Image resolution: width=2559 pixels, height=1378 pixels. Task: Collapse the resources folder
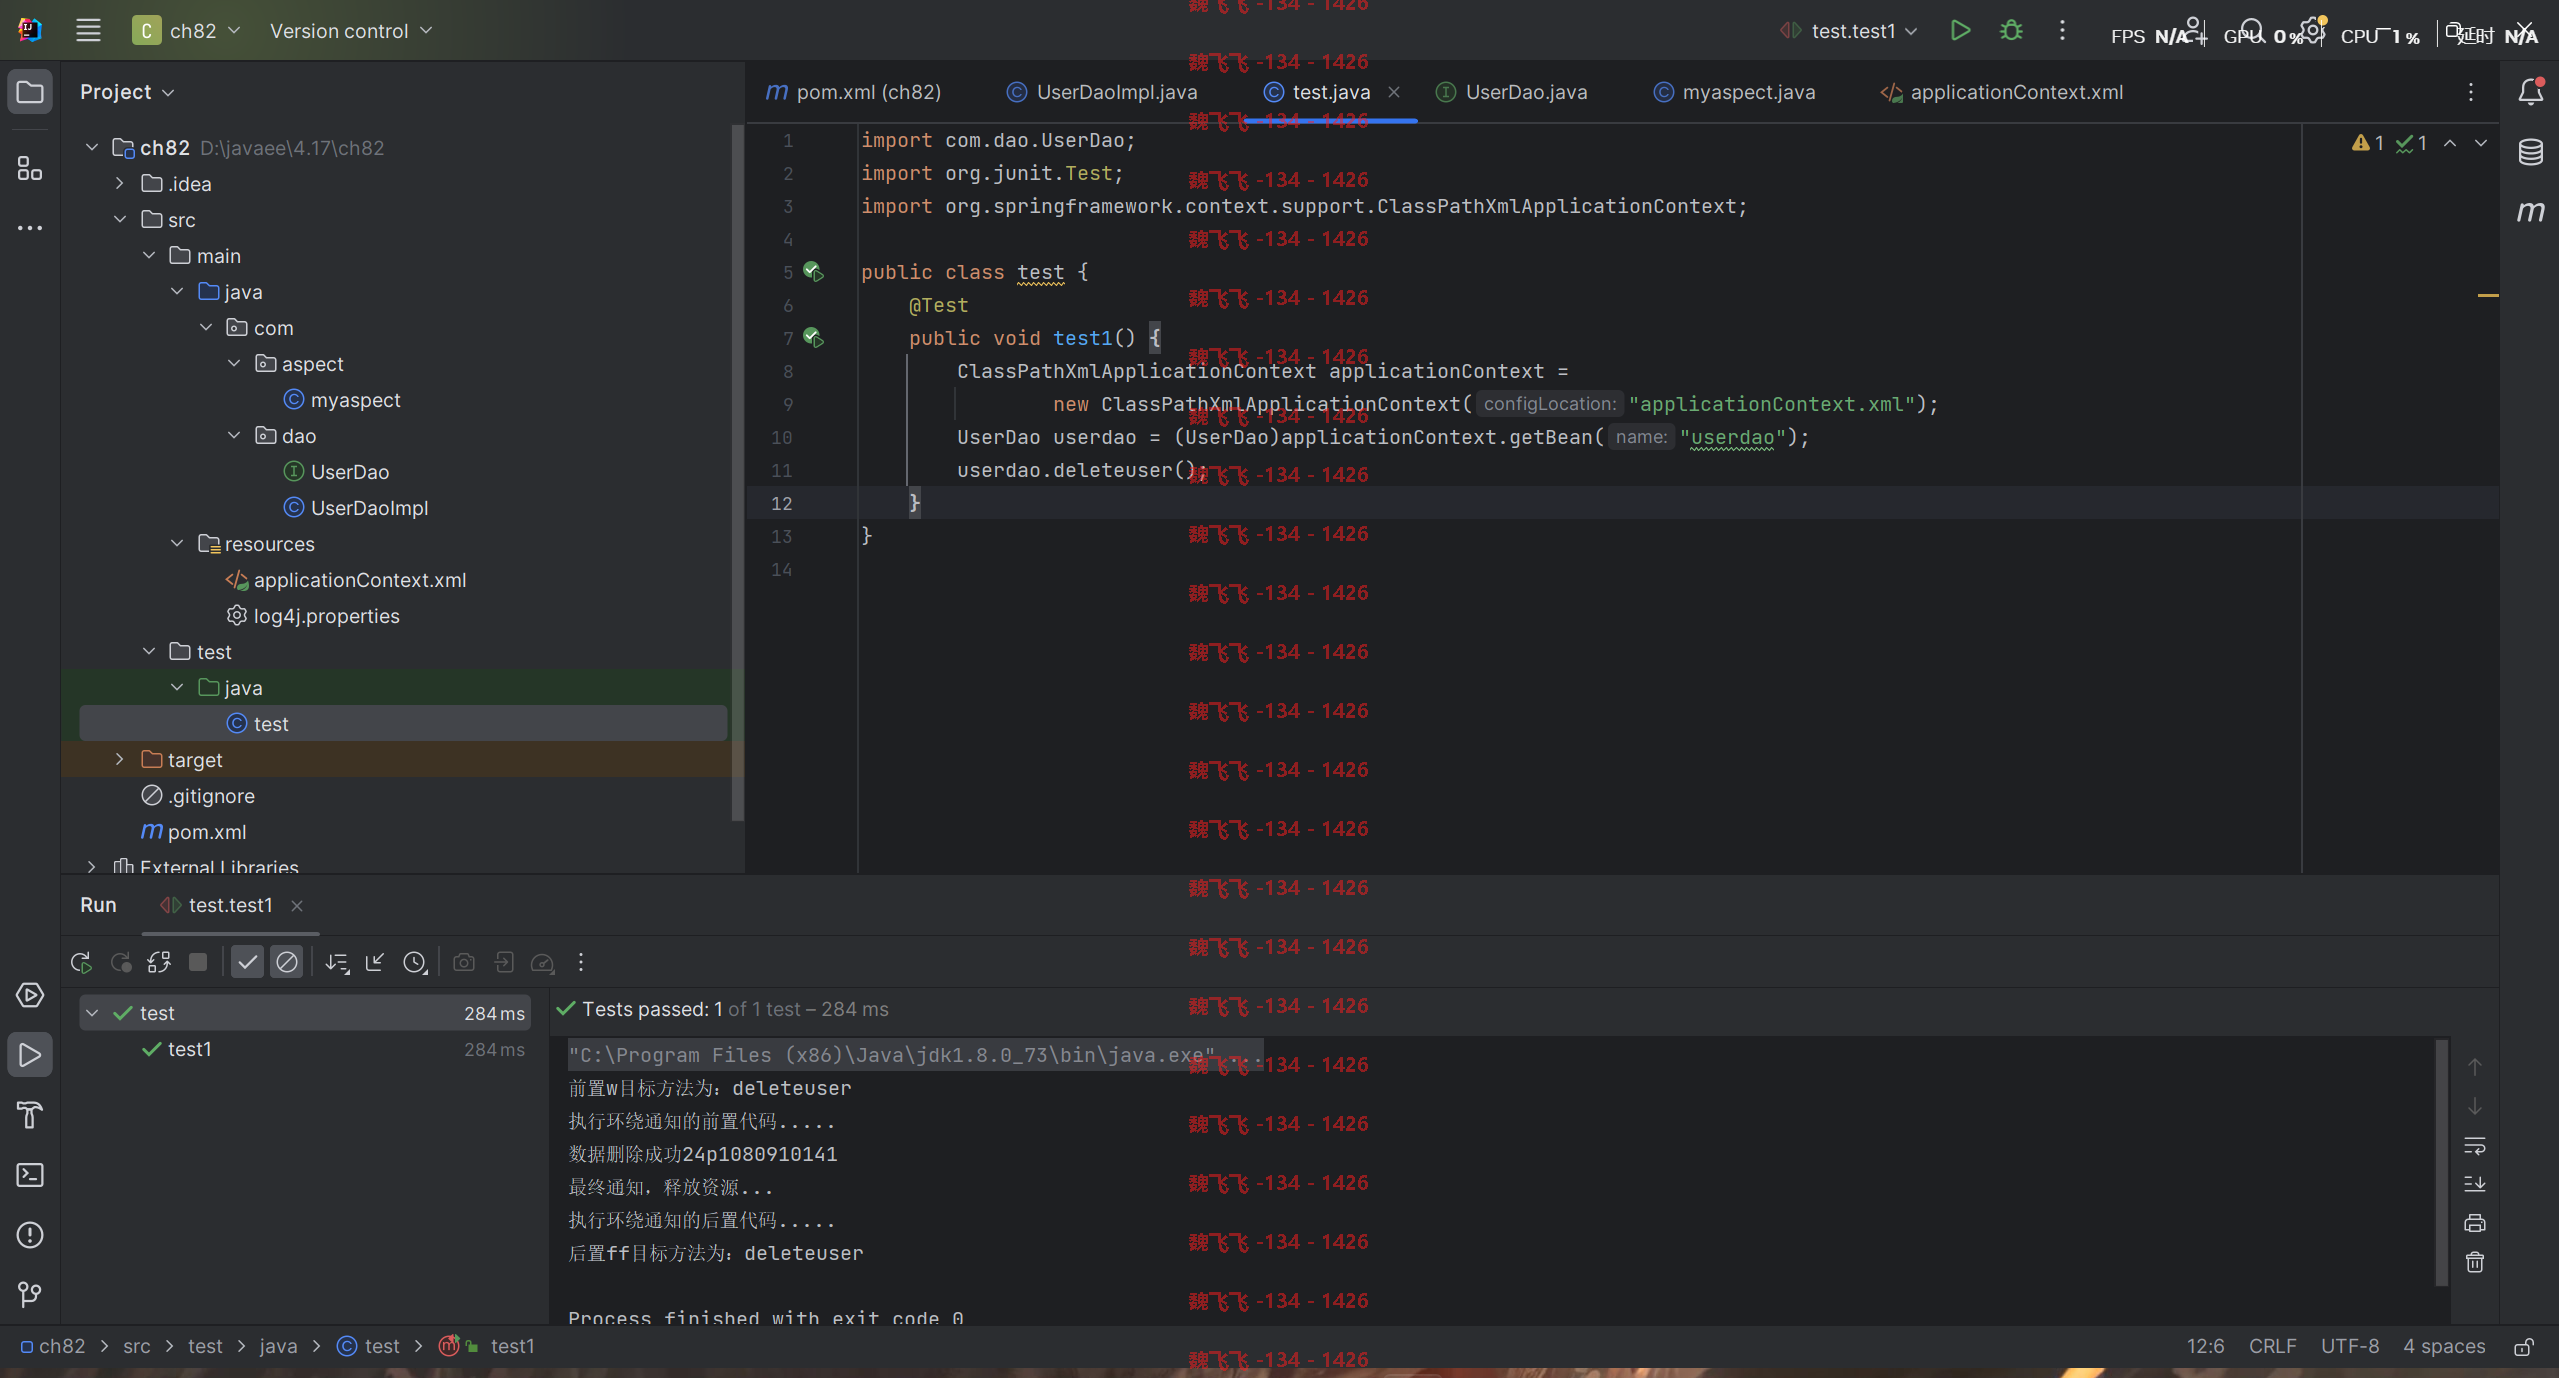[x=177, y=543]
